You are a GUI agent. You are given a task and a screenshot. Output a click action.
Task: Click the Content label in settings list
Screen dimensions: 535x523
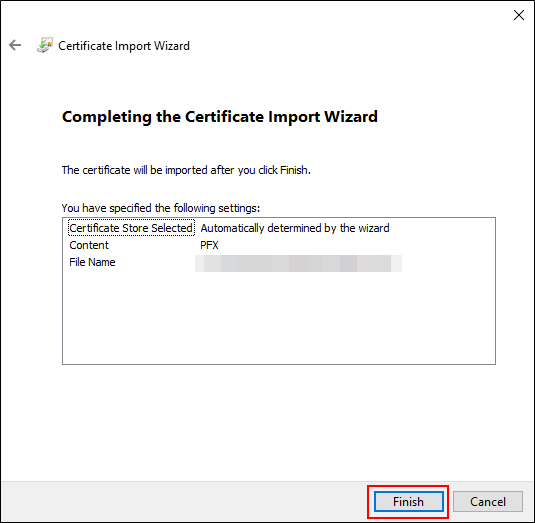click(89, 245)
